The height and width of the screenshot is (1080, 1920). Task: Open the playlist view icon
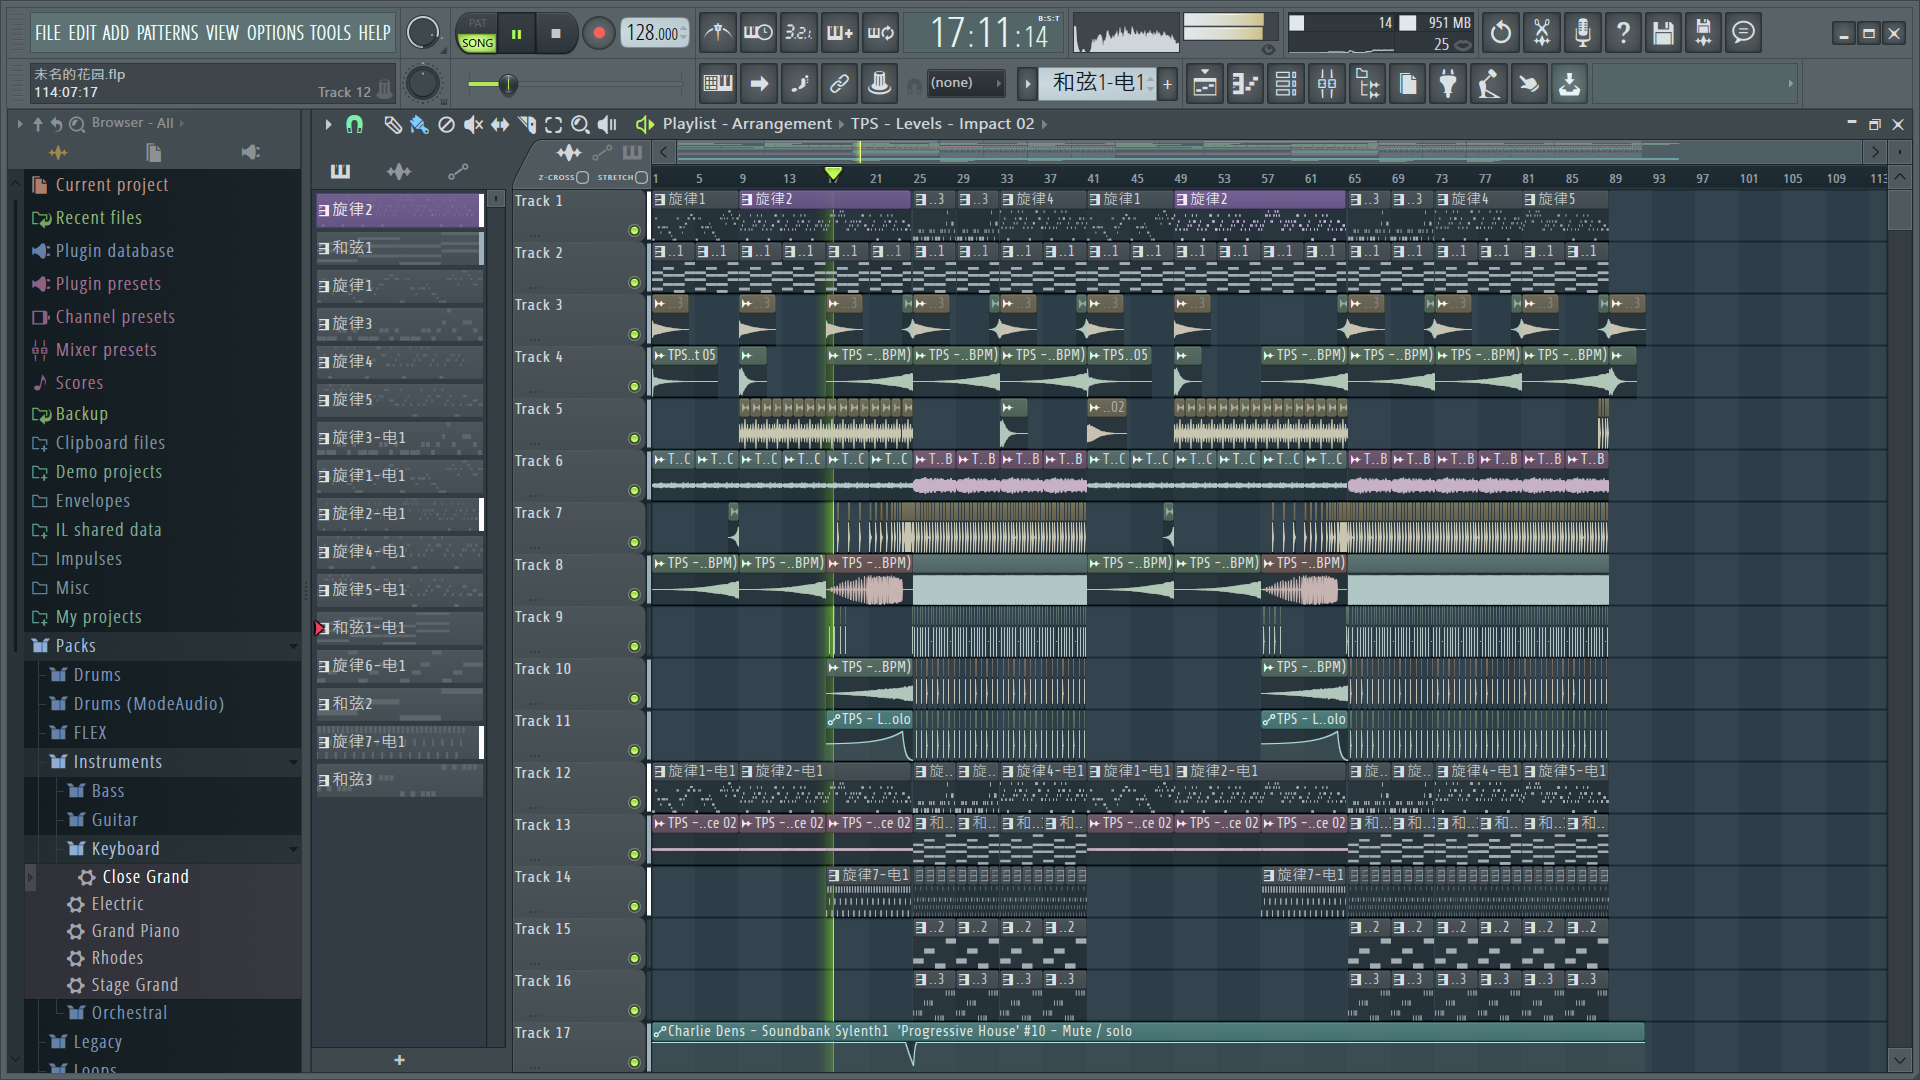pos(1205,84)
